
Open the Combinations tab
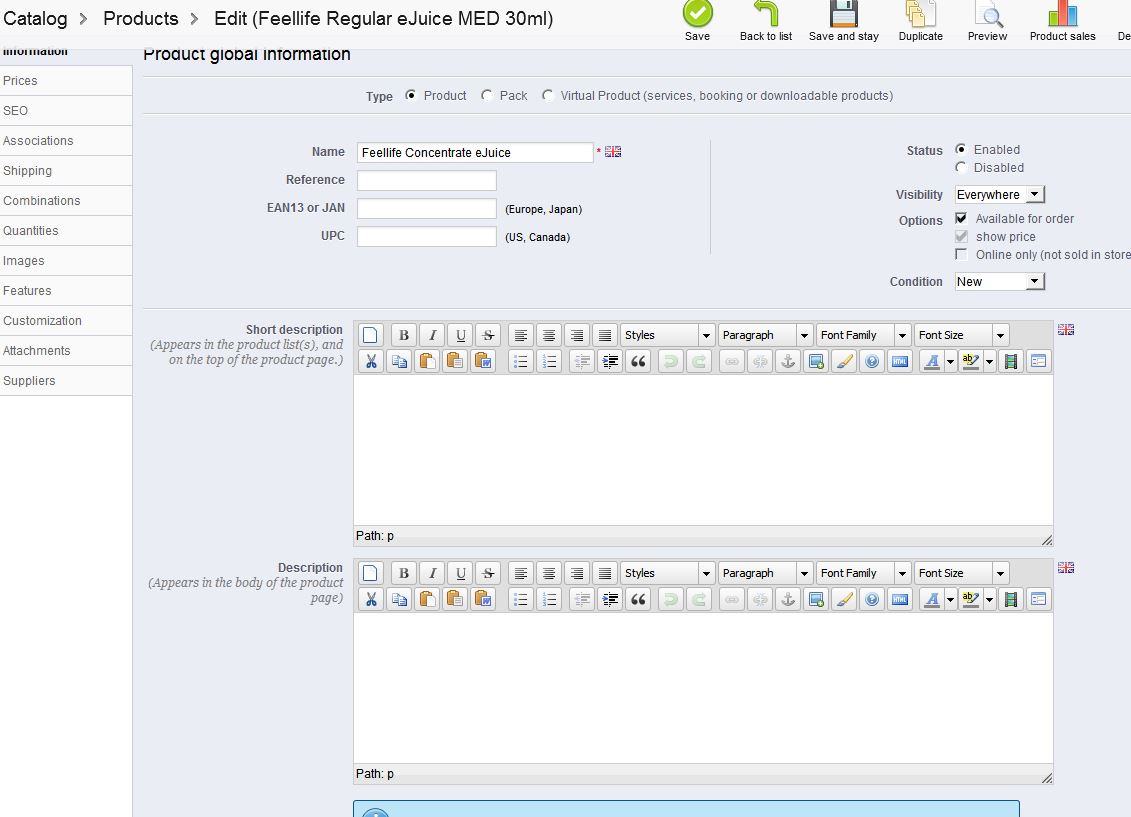pos(66,200)
